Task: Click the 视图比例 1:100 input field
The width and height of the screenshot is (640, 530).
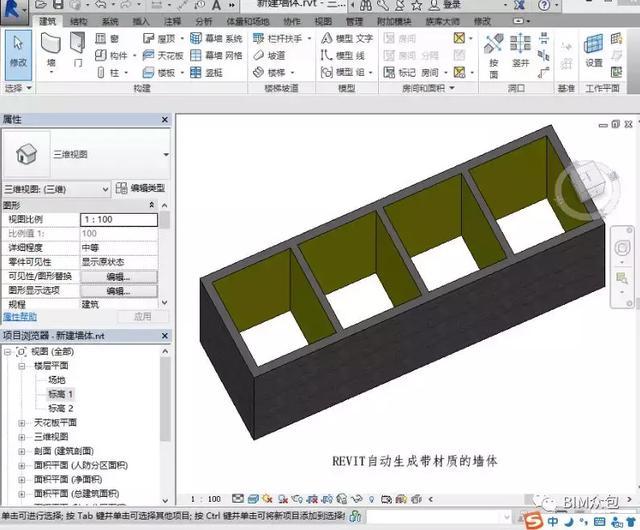Action: (x=118, y=220)
